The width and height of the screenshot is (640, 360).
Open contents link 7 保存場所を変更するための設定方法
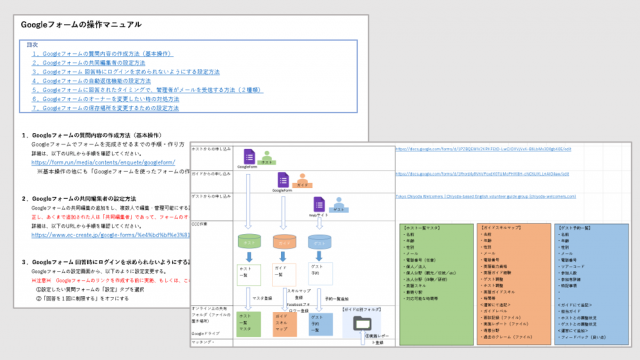click(105, 108)
